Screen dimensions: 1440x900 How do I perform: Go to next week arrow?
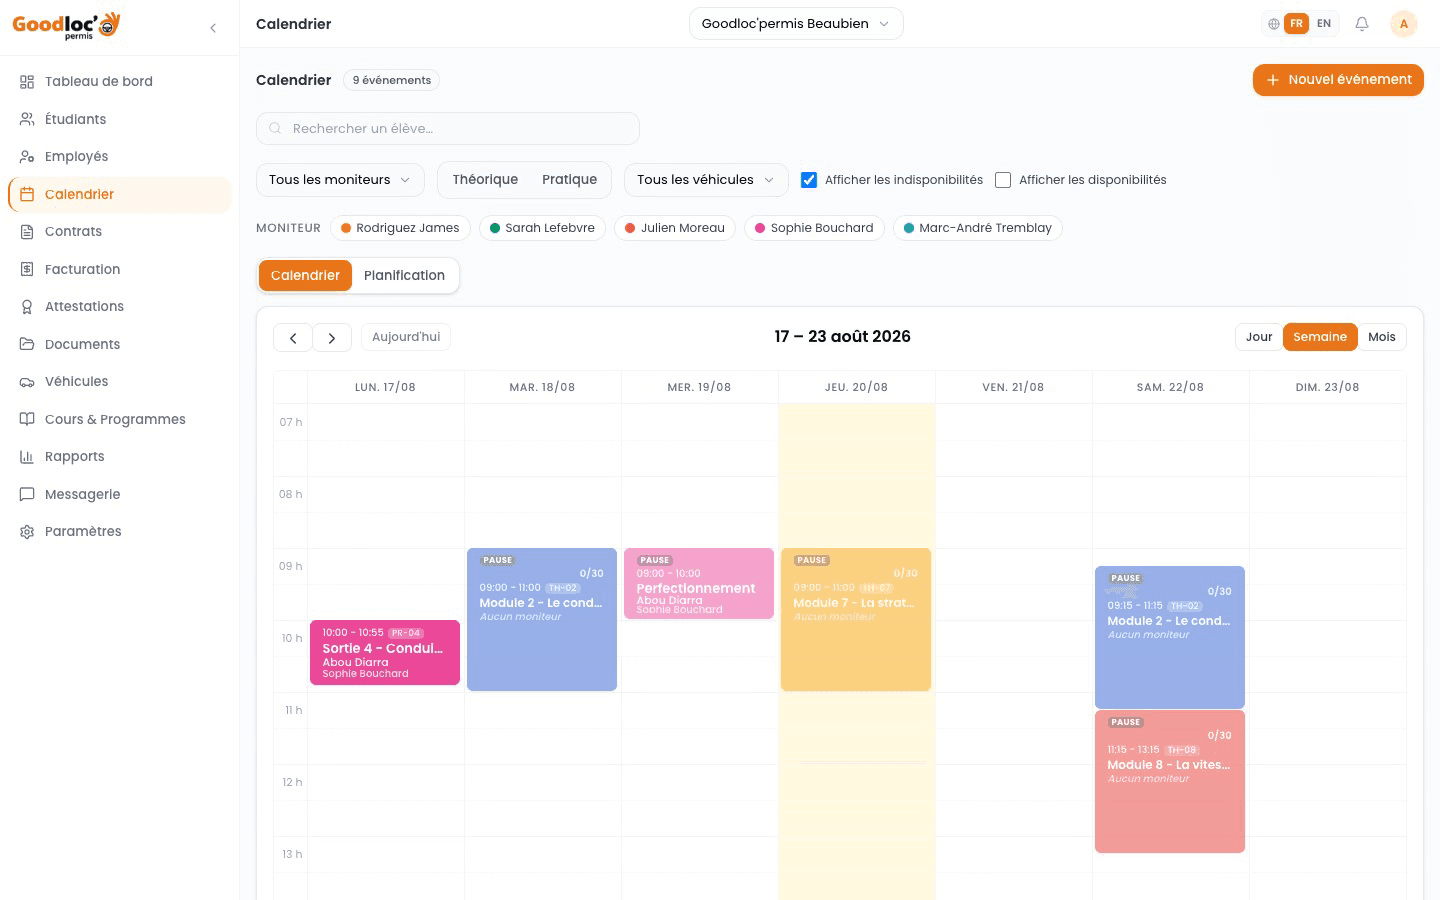point(332,338)
